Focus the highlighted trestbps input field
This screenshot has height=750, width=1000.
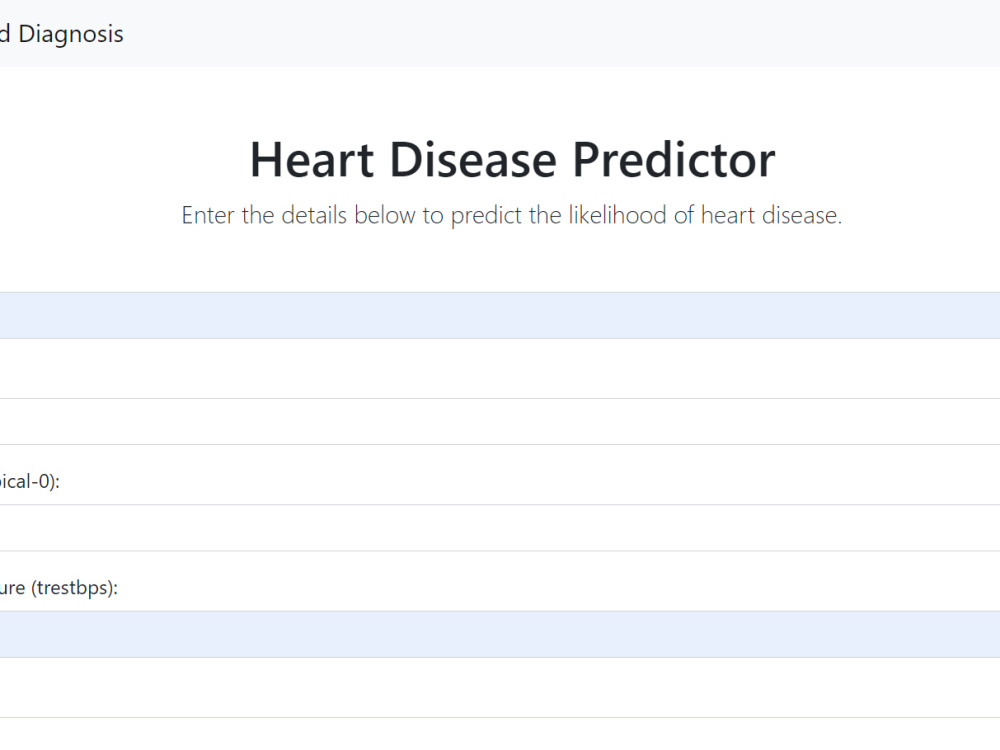point(500,635)
